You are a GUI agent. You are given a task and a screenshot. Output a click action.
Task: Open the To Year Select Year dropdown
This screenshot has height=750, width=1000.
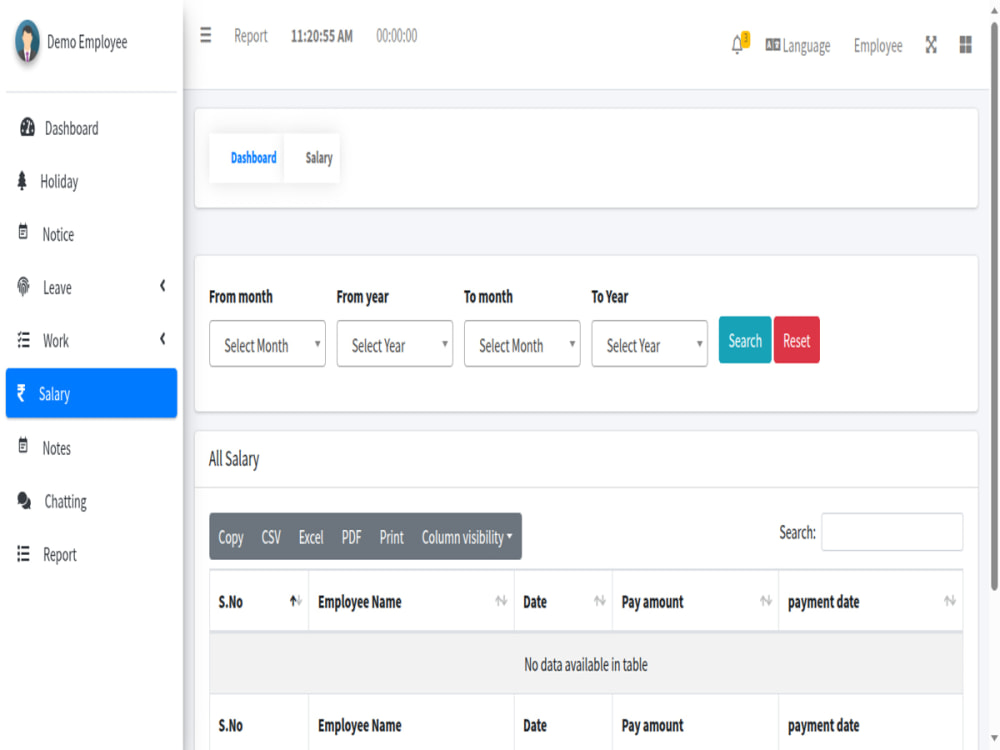click(x=649, y=344)
